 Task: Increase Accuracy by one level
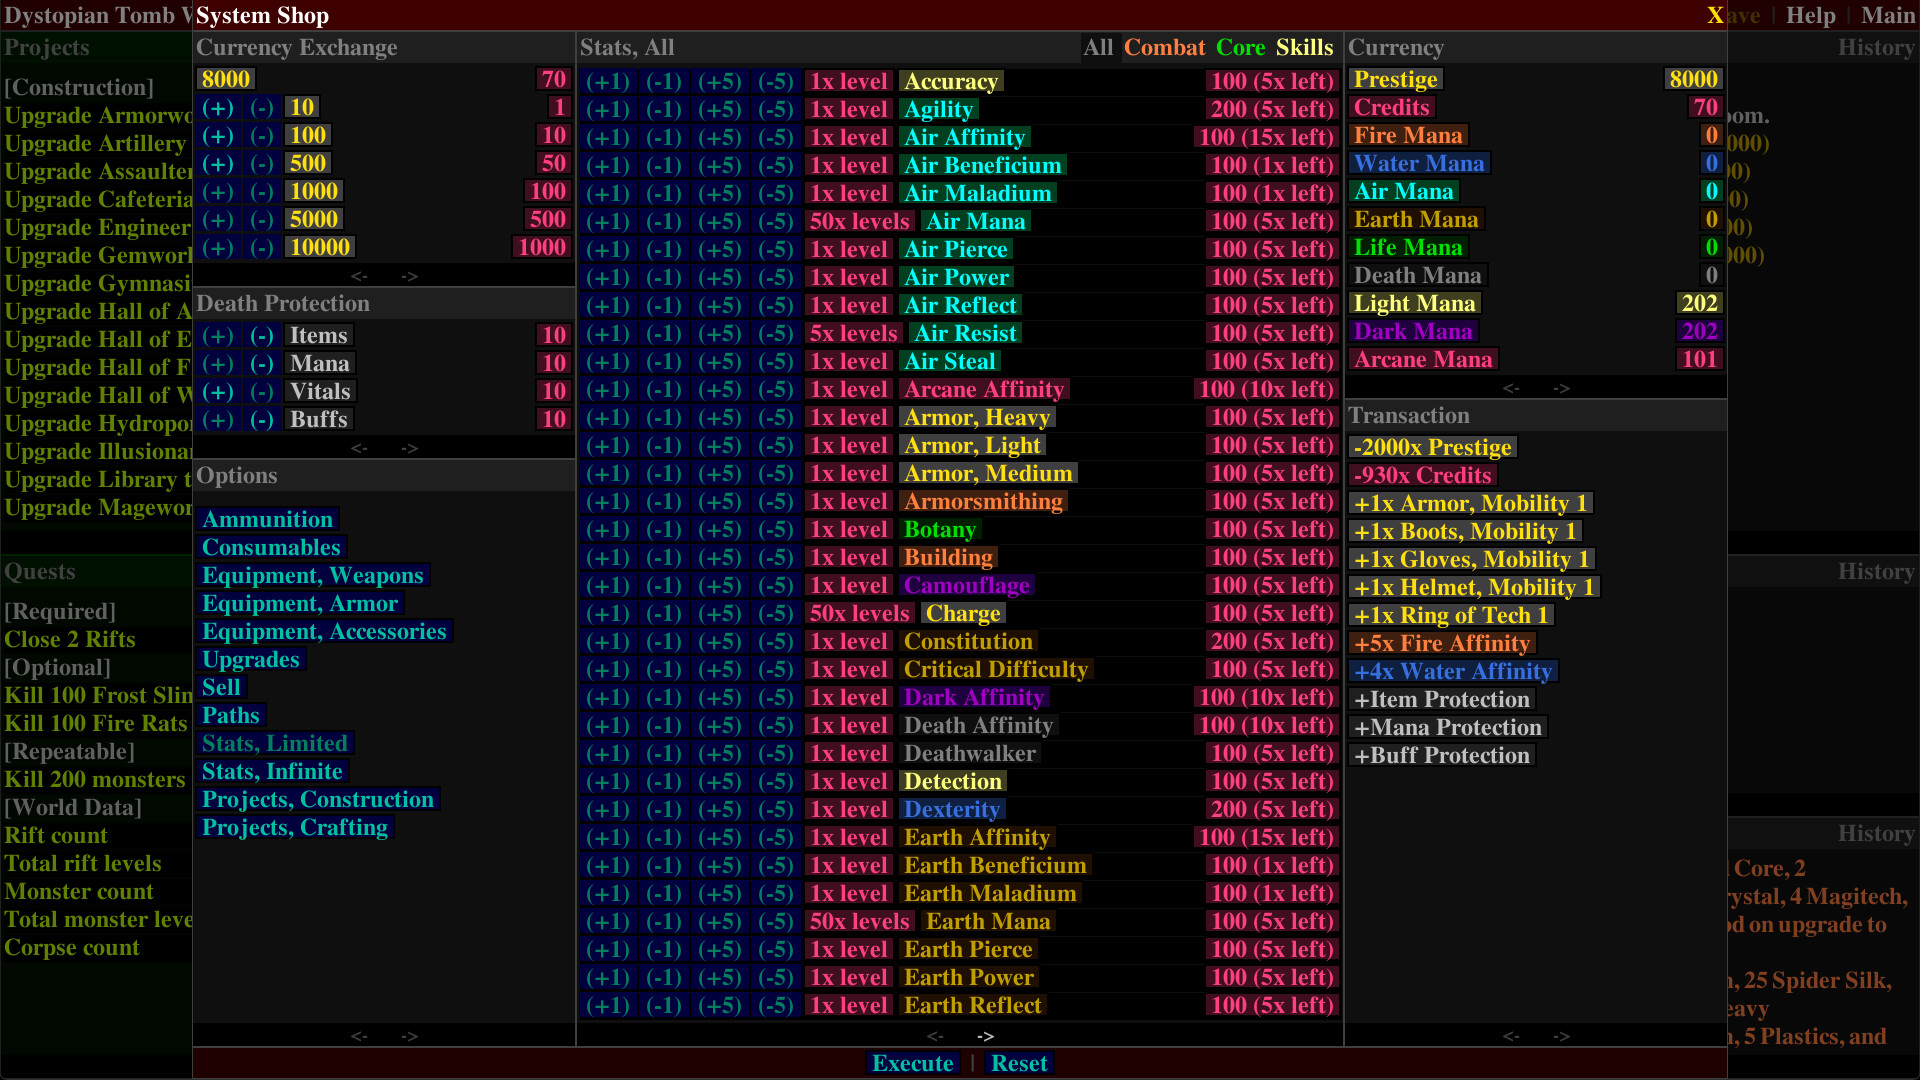coord(607,81)
